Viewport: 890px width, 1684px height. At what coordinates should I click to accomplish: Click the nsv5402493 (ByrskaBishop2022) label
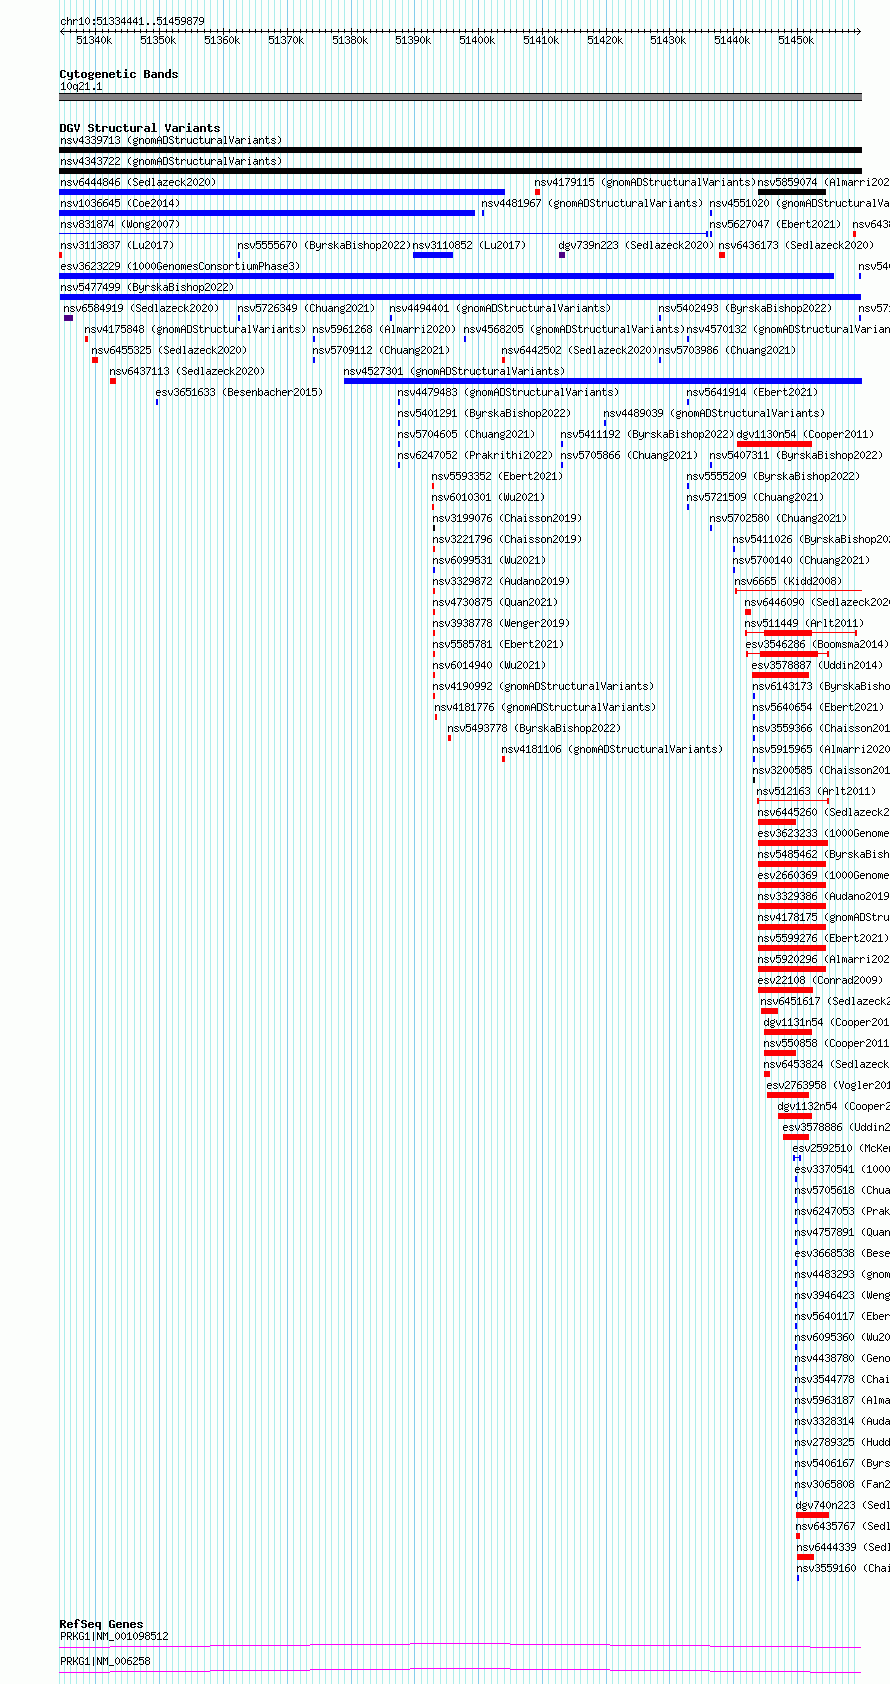coord(745,308)
